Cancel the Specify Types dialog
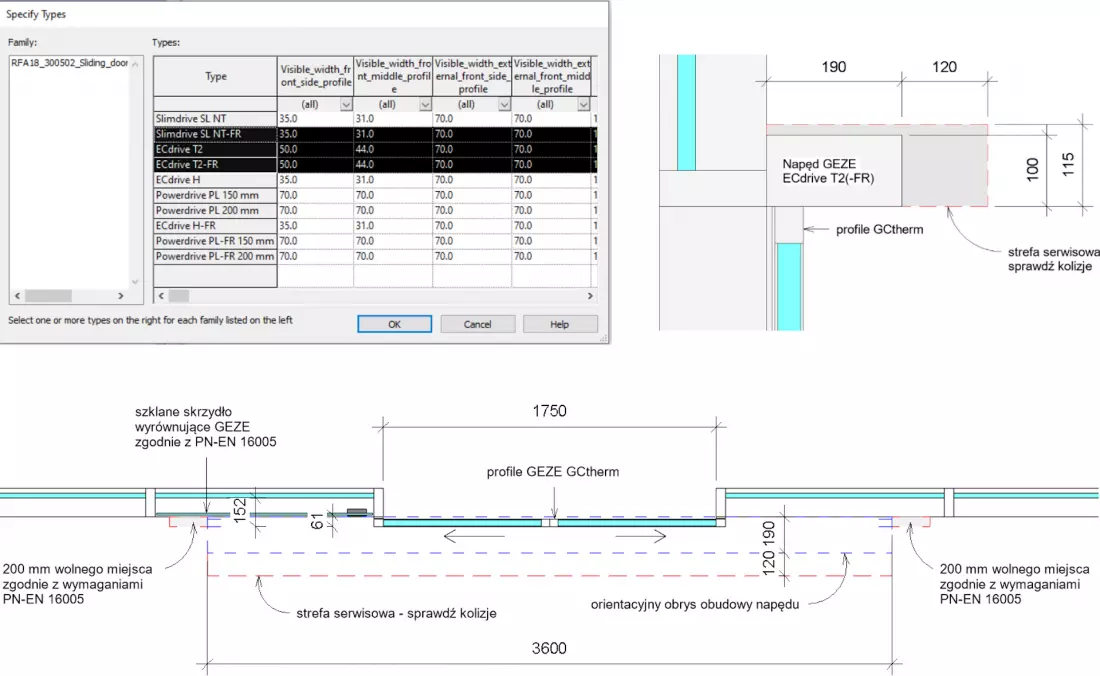 point(478,324)
